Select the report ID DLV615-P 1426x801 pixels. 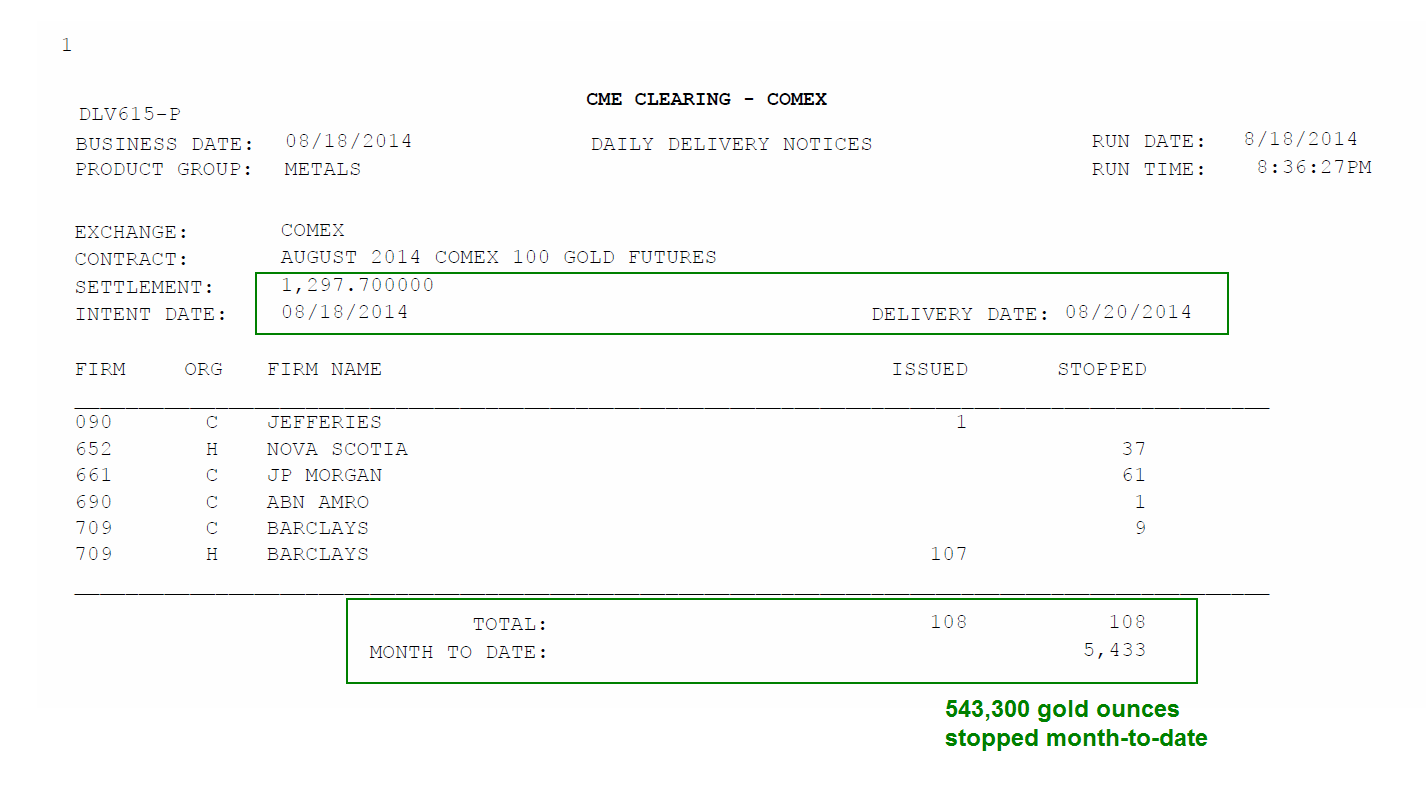(x=129, y=114)
